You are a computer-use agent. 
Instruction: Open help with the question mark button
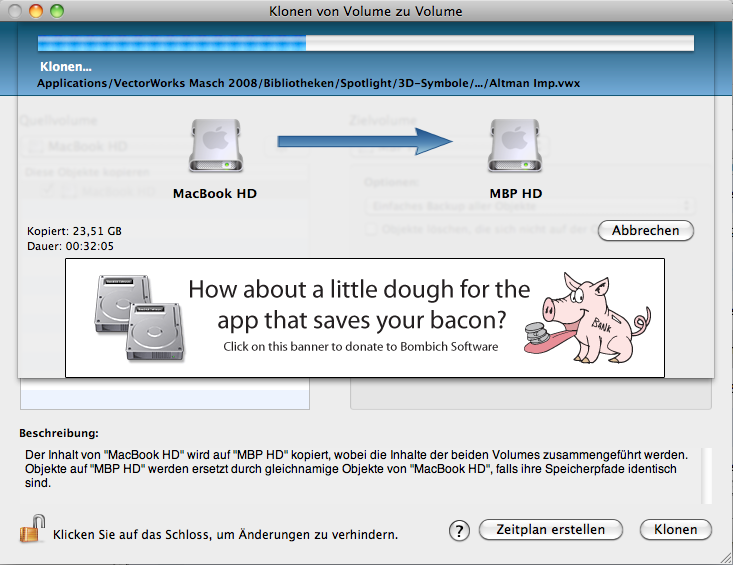pos(459,531)
